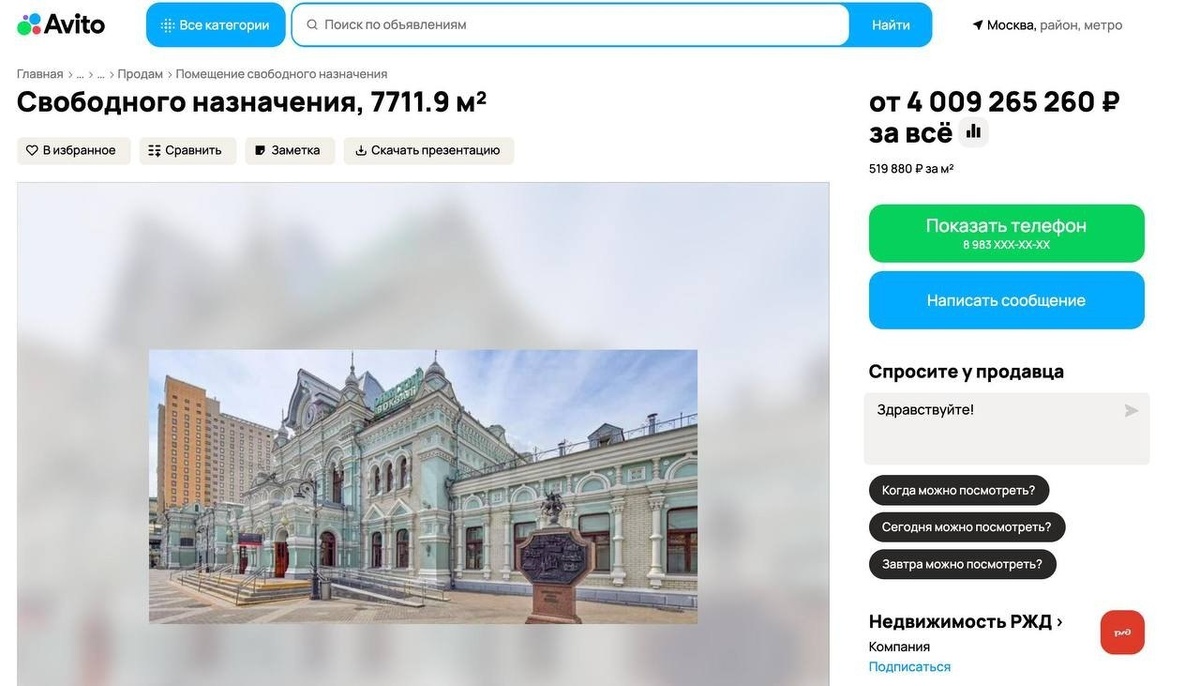Open the price statistics chart icon
1200x686 pixels.
[x=973, y=132]
